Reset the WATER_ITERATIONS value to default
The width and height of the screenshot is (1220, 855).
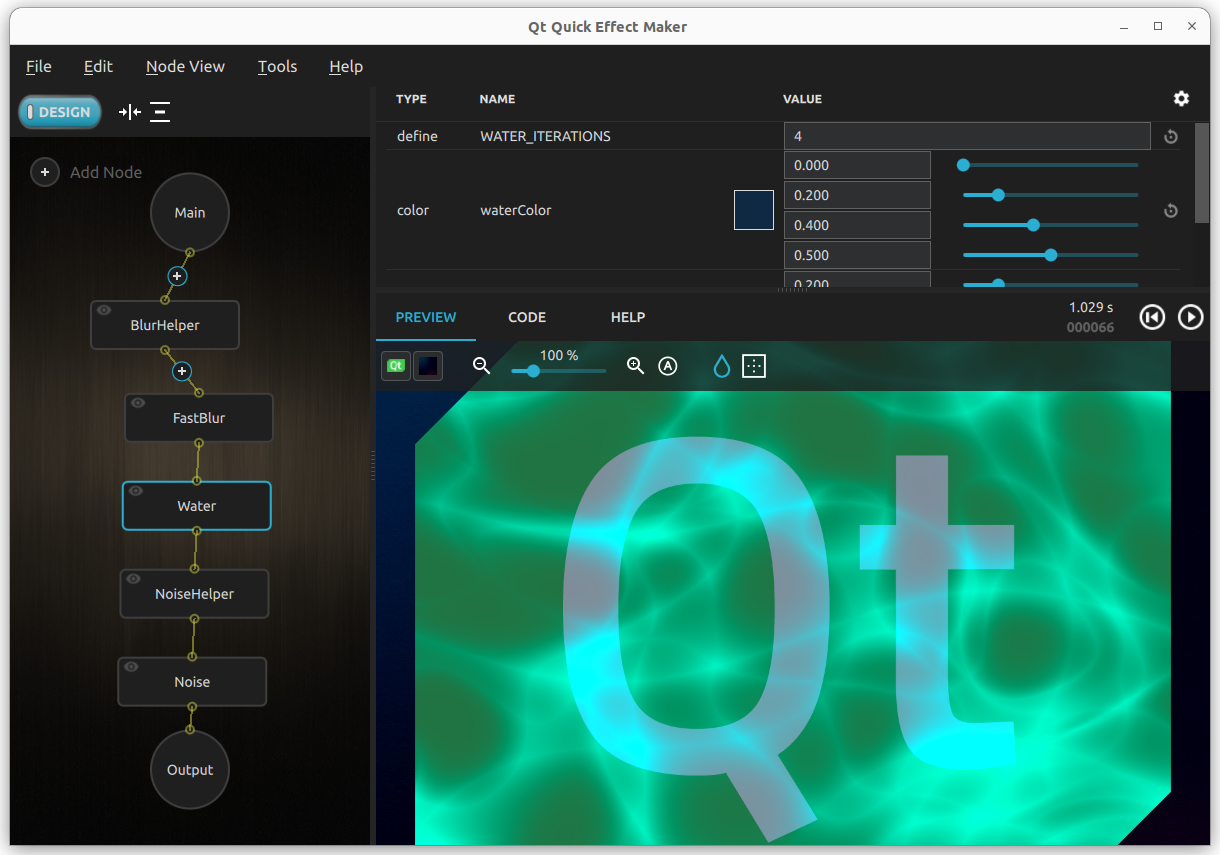click(1170, 137)
